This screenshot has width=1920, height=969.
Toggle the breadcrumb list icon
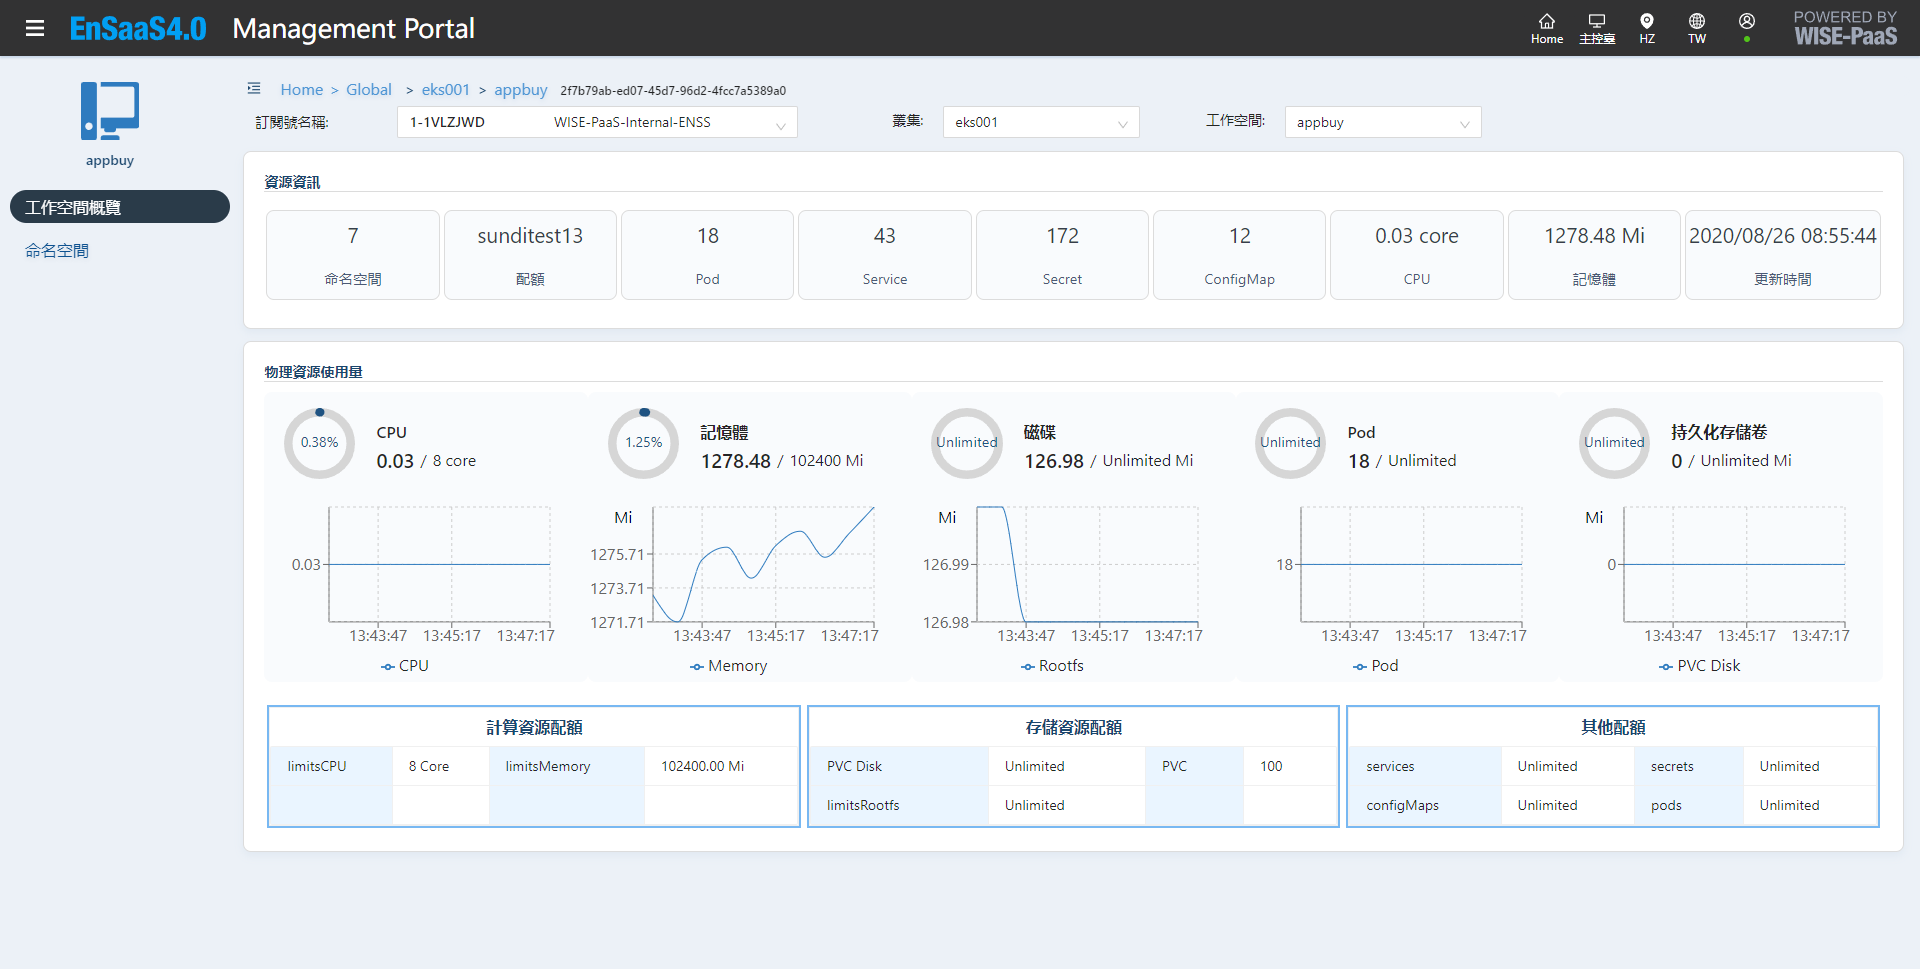point(254,89)
